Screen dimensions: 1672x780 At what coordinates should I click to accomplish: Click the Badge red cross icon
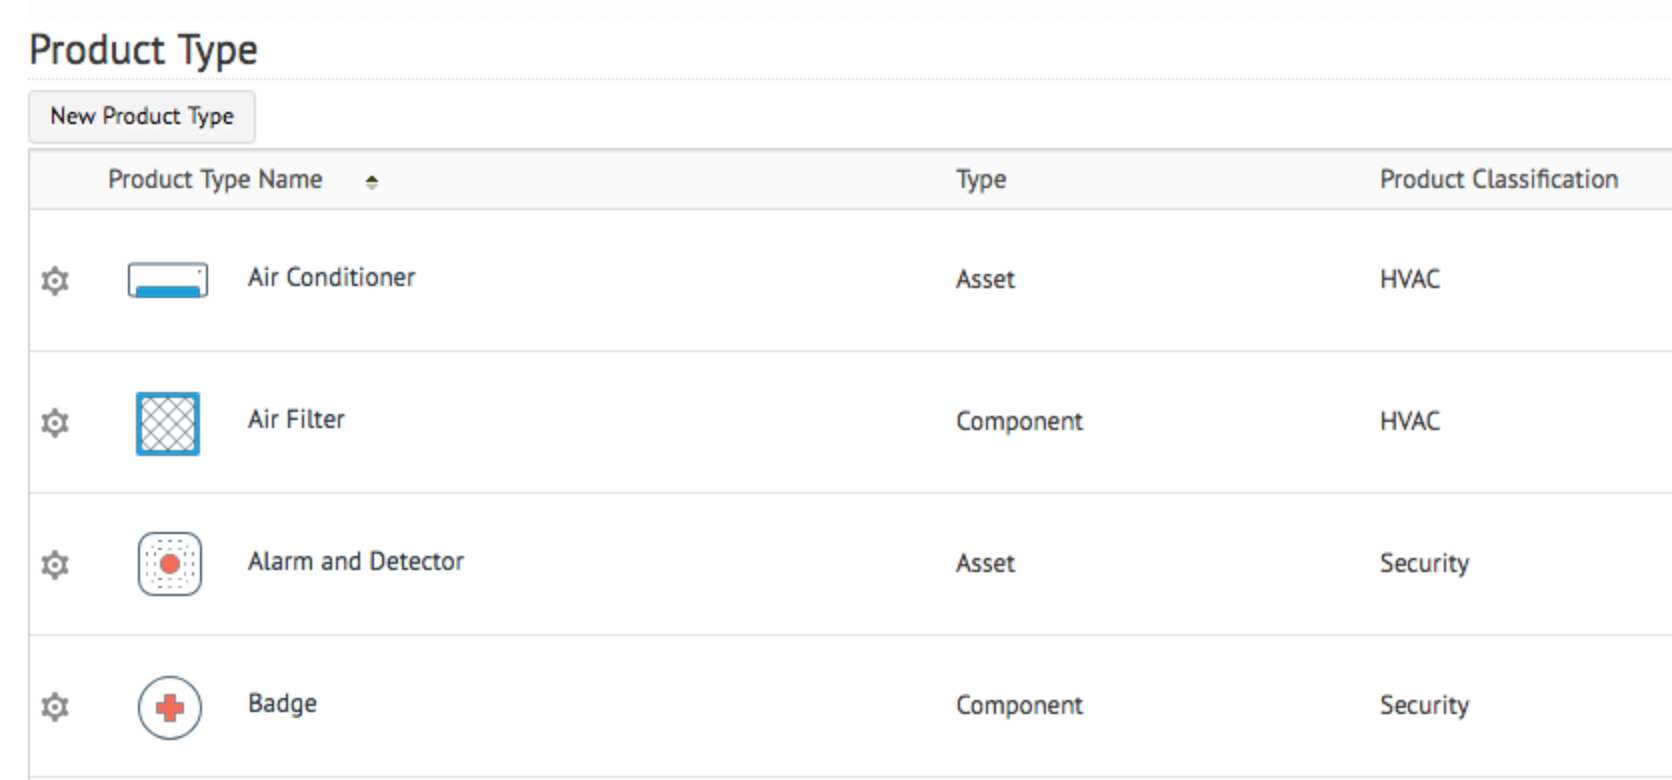(170, 707)
